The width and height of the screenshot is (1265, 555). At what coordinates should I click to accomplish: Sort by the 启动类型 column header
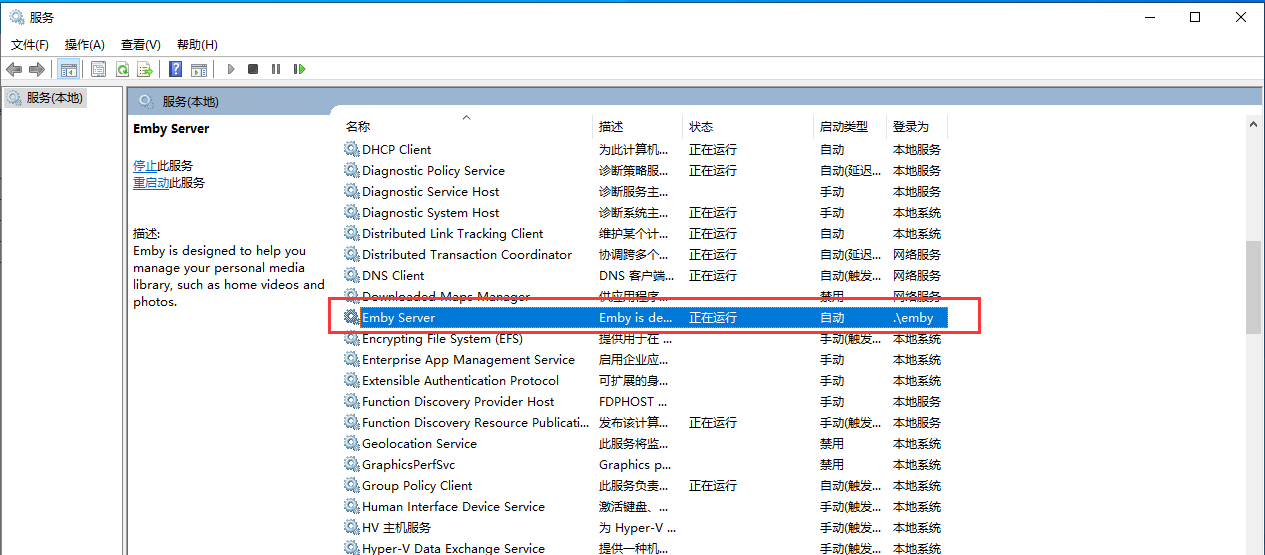pyautogui.click(x=844, y=127)
